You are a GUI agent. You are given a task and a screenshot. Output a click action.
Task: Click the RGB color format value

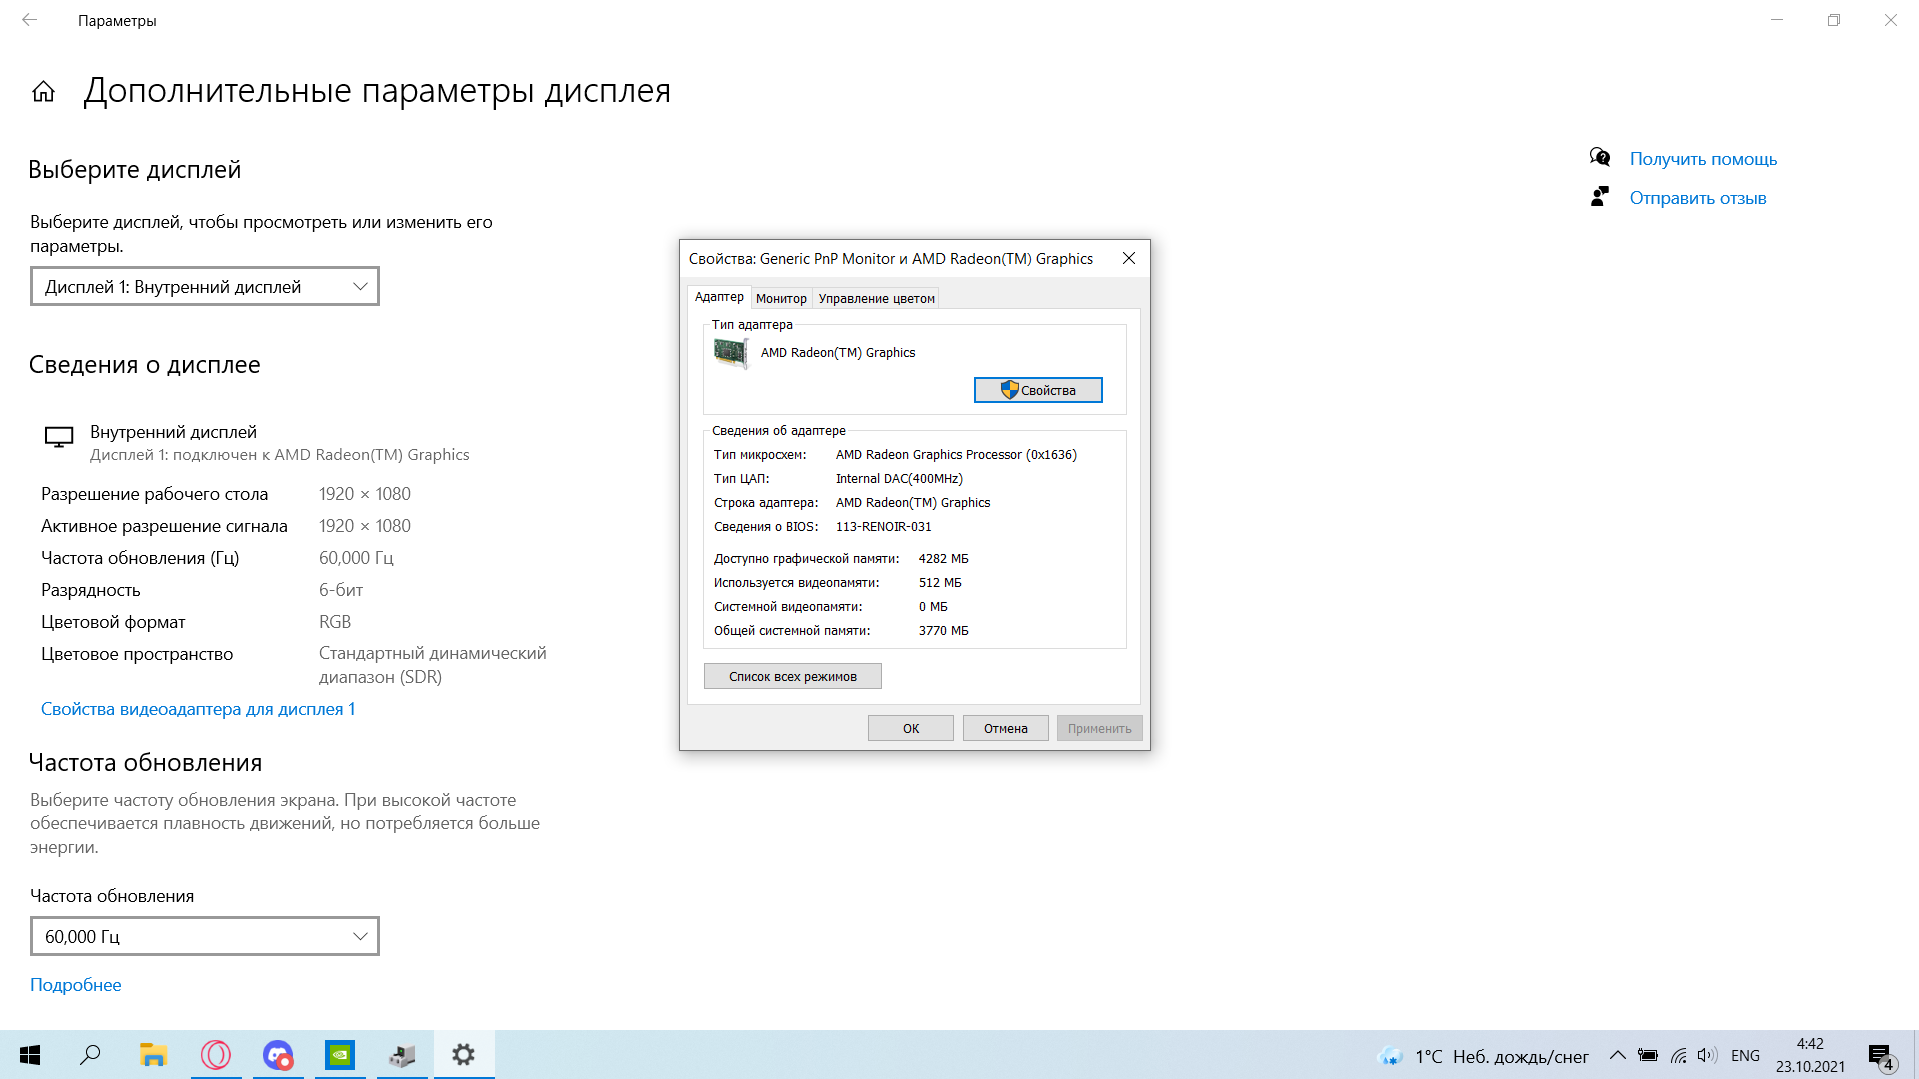pyautogui.click(x=335, y=622)
